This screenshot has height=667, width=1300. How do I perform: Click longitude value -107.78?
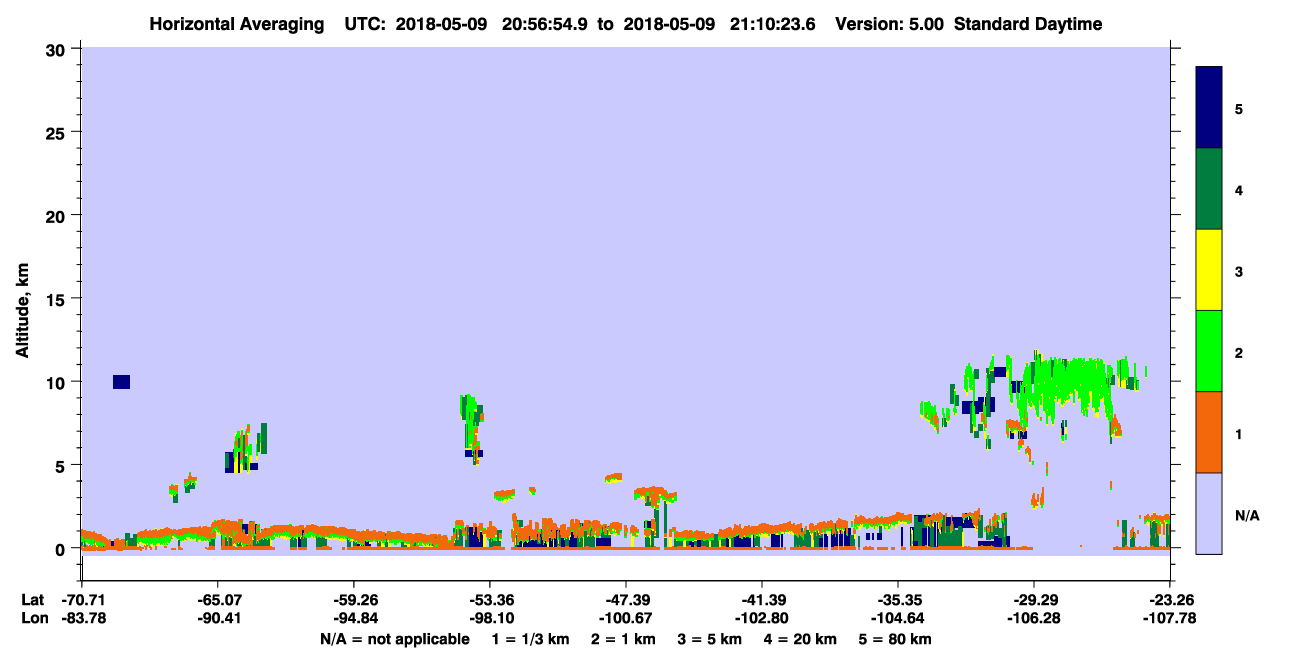pos(1170,618)
